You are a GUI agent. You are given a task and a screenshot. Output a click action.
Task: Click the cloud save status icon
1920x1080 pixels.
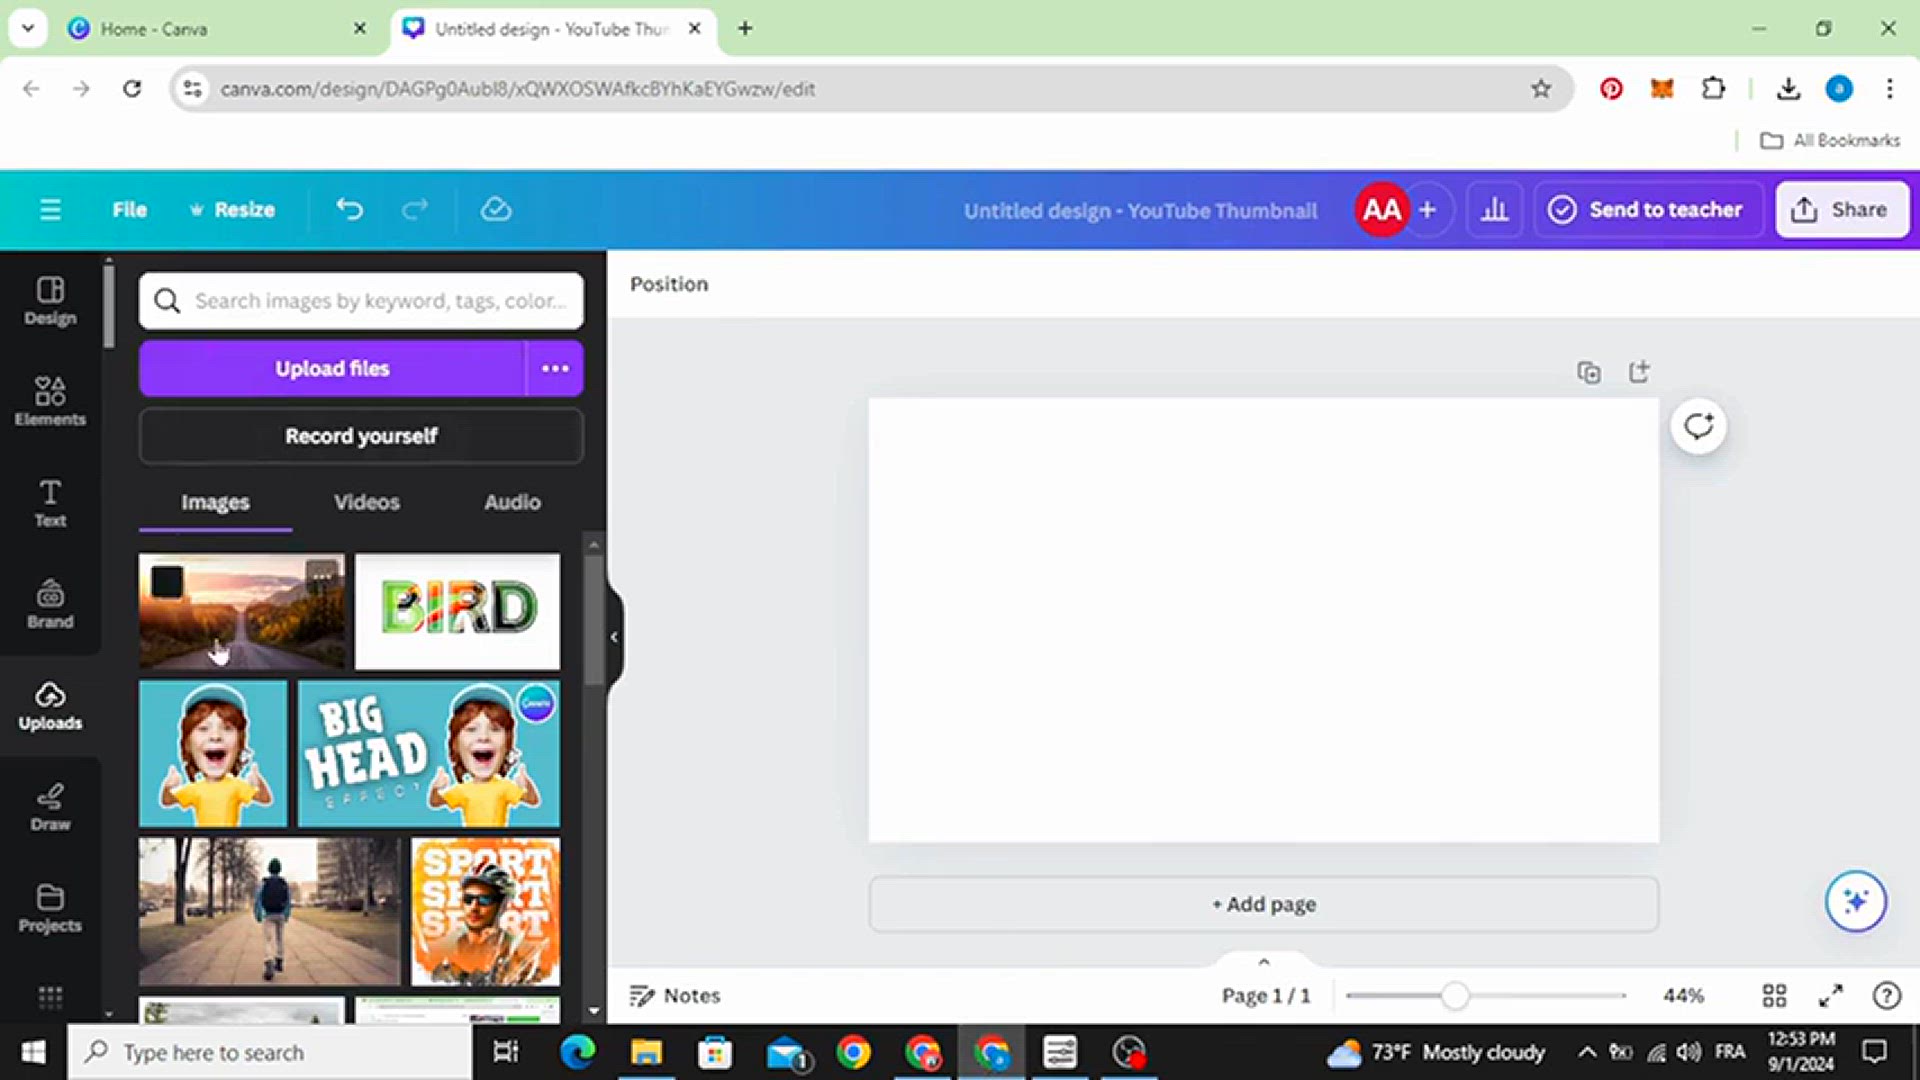[496, 209]
